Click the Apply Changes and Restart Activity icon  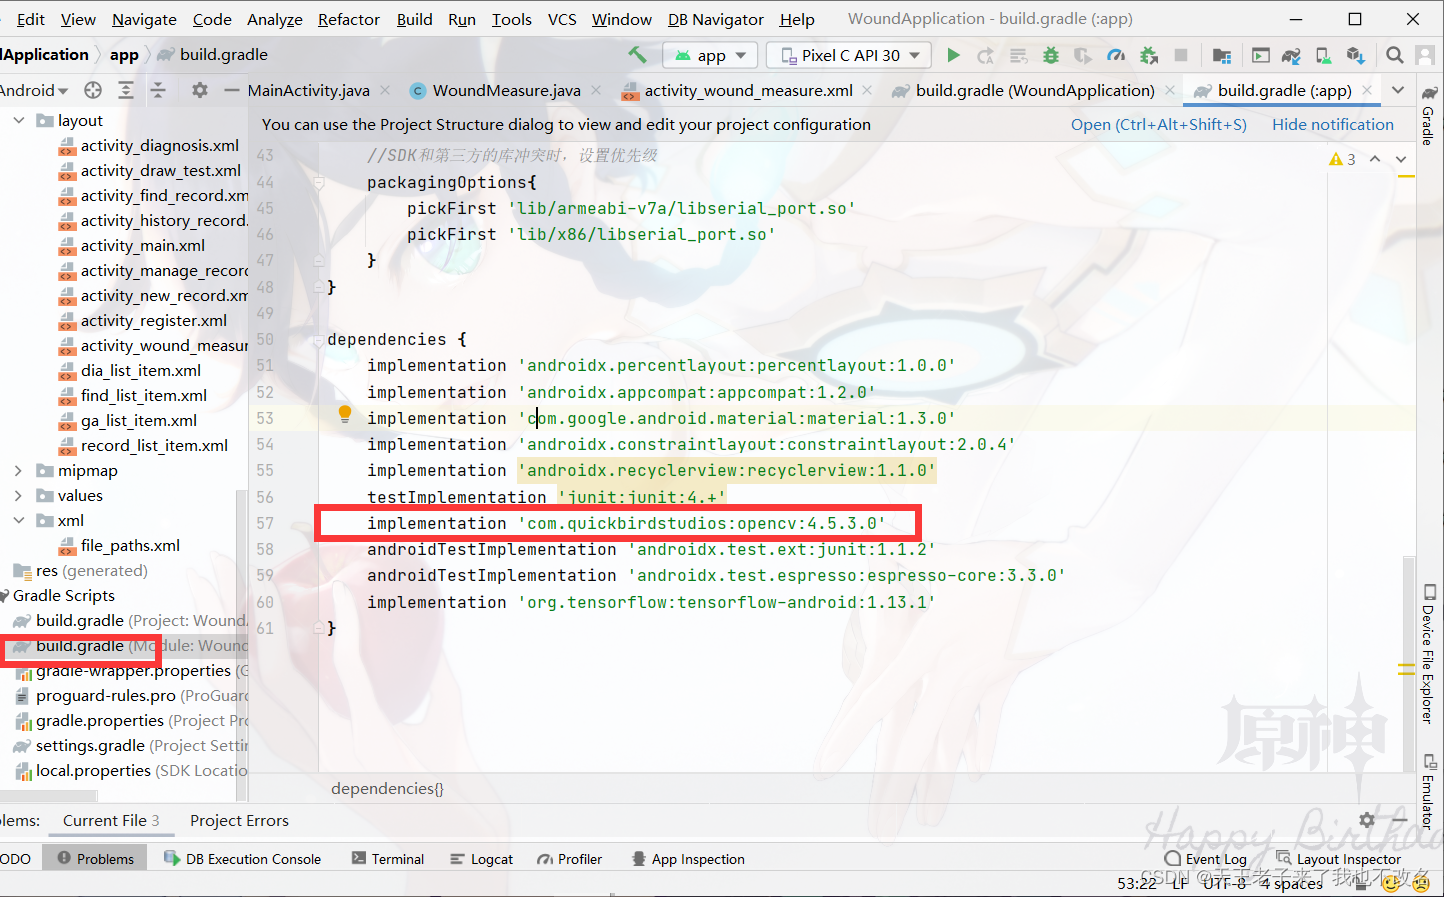tap(986, 55)
